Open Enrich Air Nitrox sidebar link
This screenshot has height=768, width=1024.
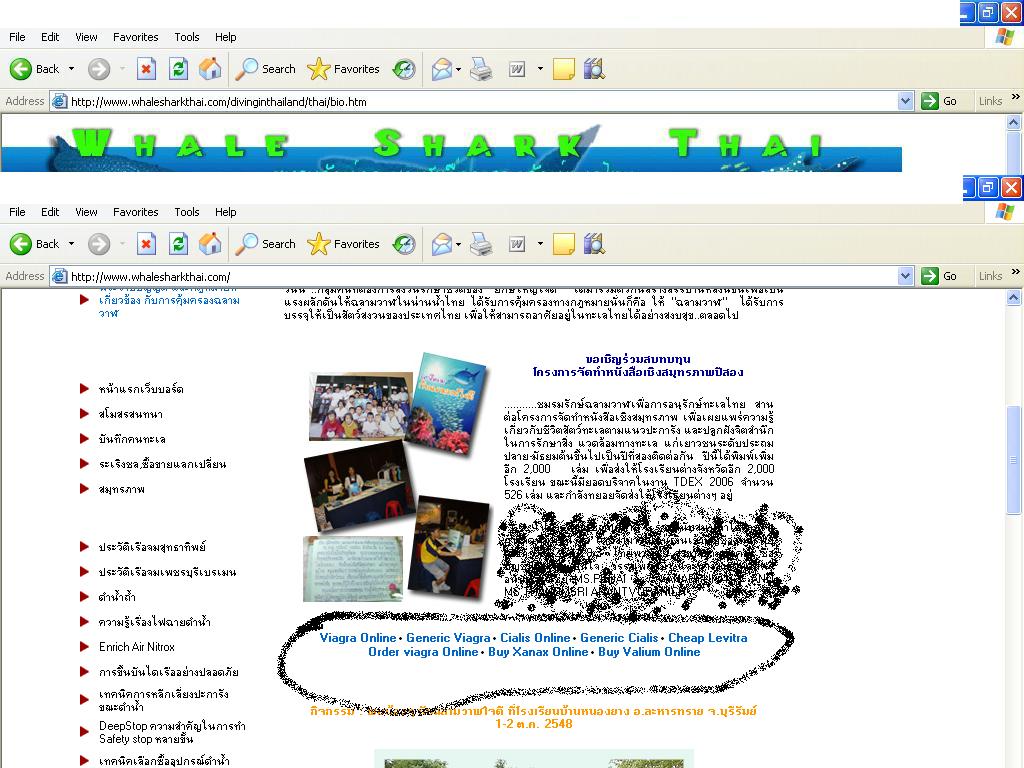click(x=137, y=647)
